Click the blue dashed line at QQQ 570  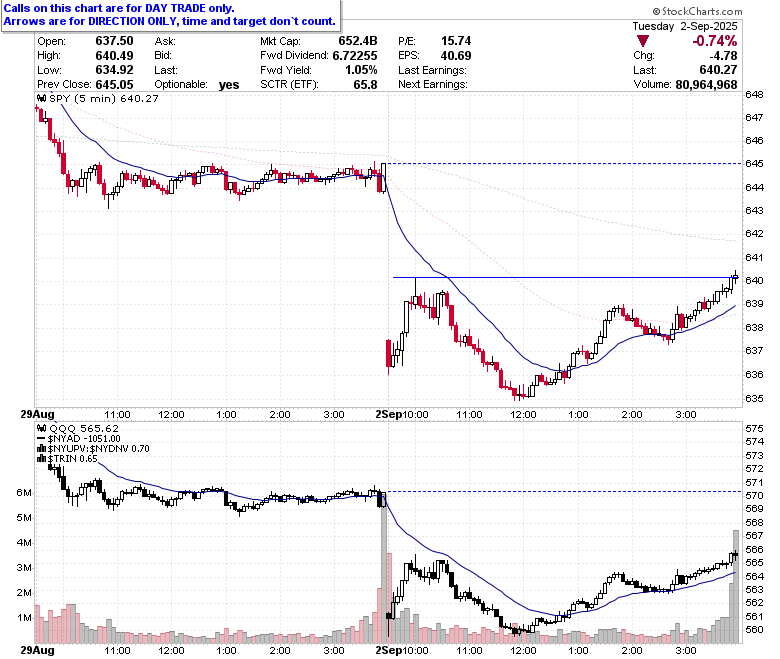(564, 492)
